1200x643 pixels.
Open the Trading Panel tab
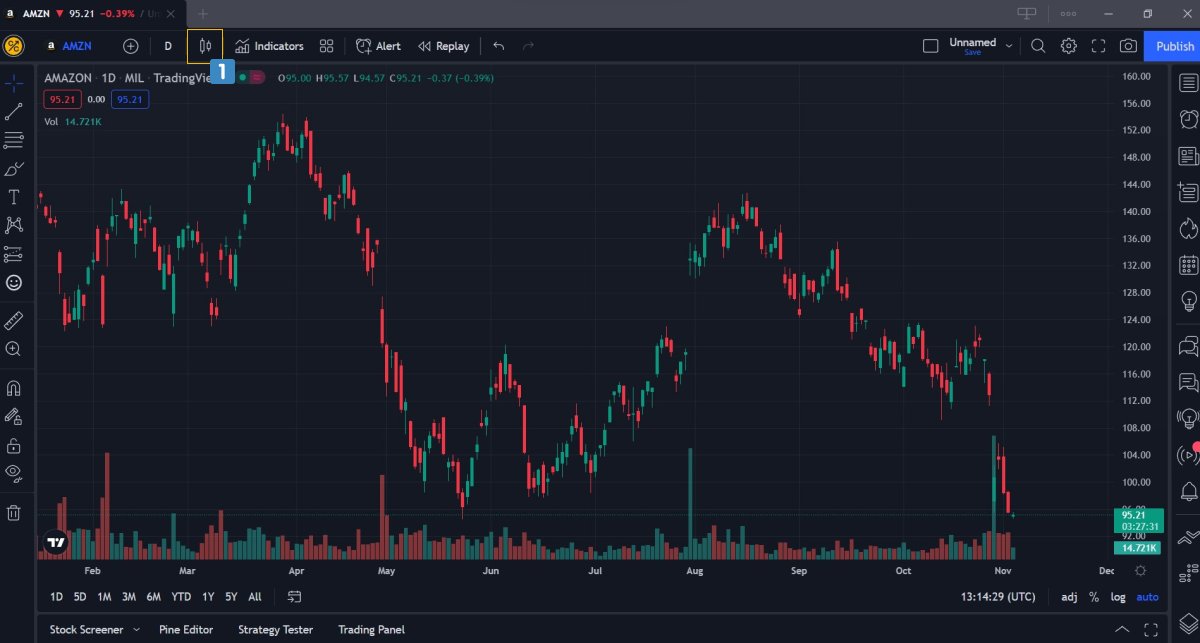pyautogui.click(x=371, y=630)
